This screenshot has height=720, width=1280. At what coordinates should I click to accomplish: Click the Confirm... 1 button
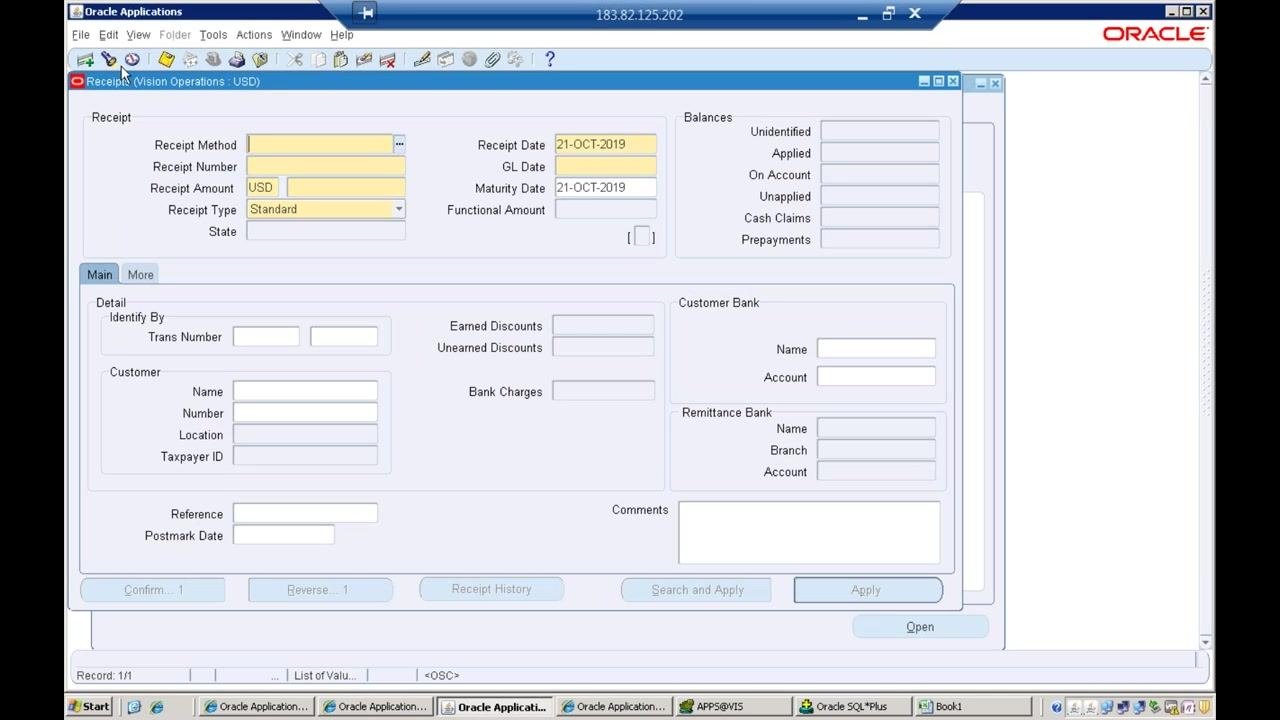153,590
